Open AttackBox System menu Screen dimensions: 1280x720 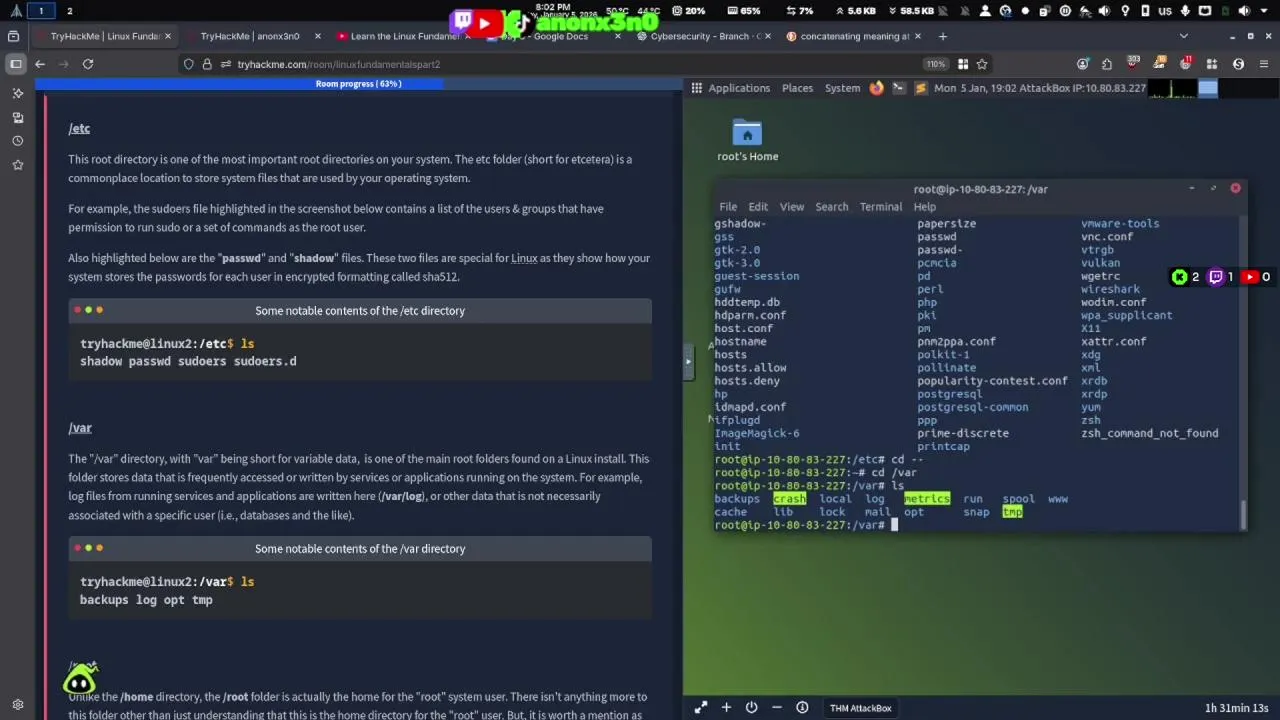pyautogui.click(x=842, y=88)
